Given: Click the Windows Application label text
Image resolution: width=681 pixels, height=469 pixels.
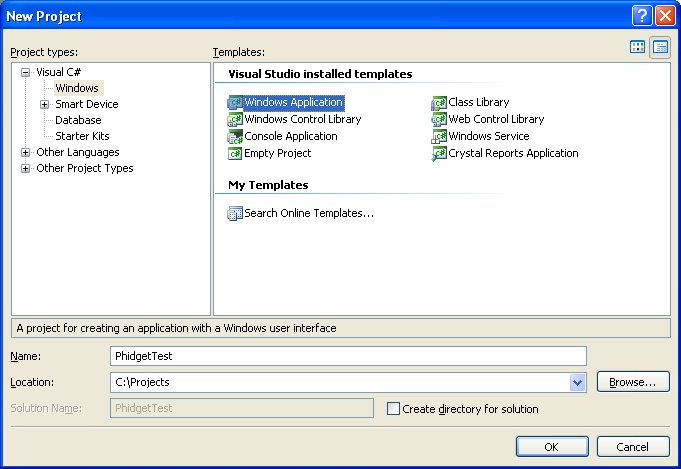Looking at the screenshot, I should click(294, 102).
